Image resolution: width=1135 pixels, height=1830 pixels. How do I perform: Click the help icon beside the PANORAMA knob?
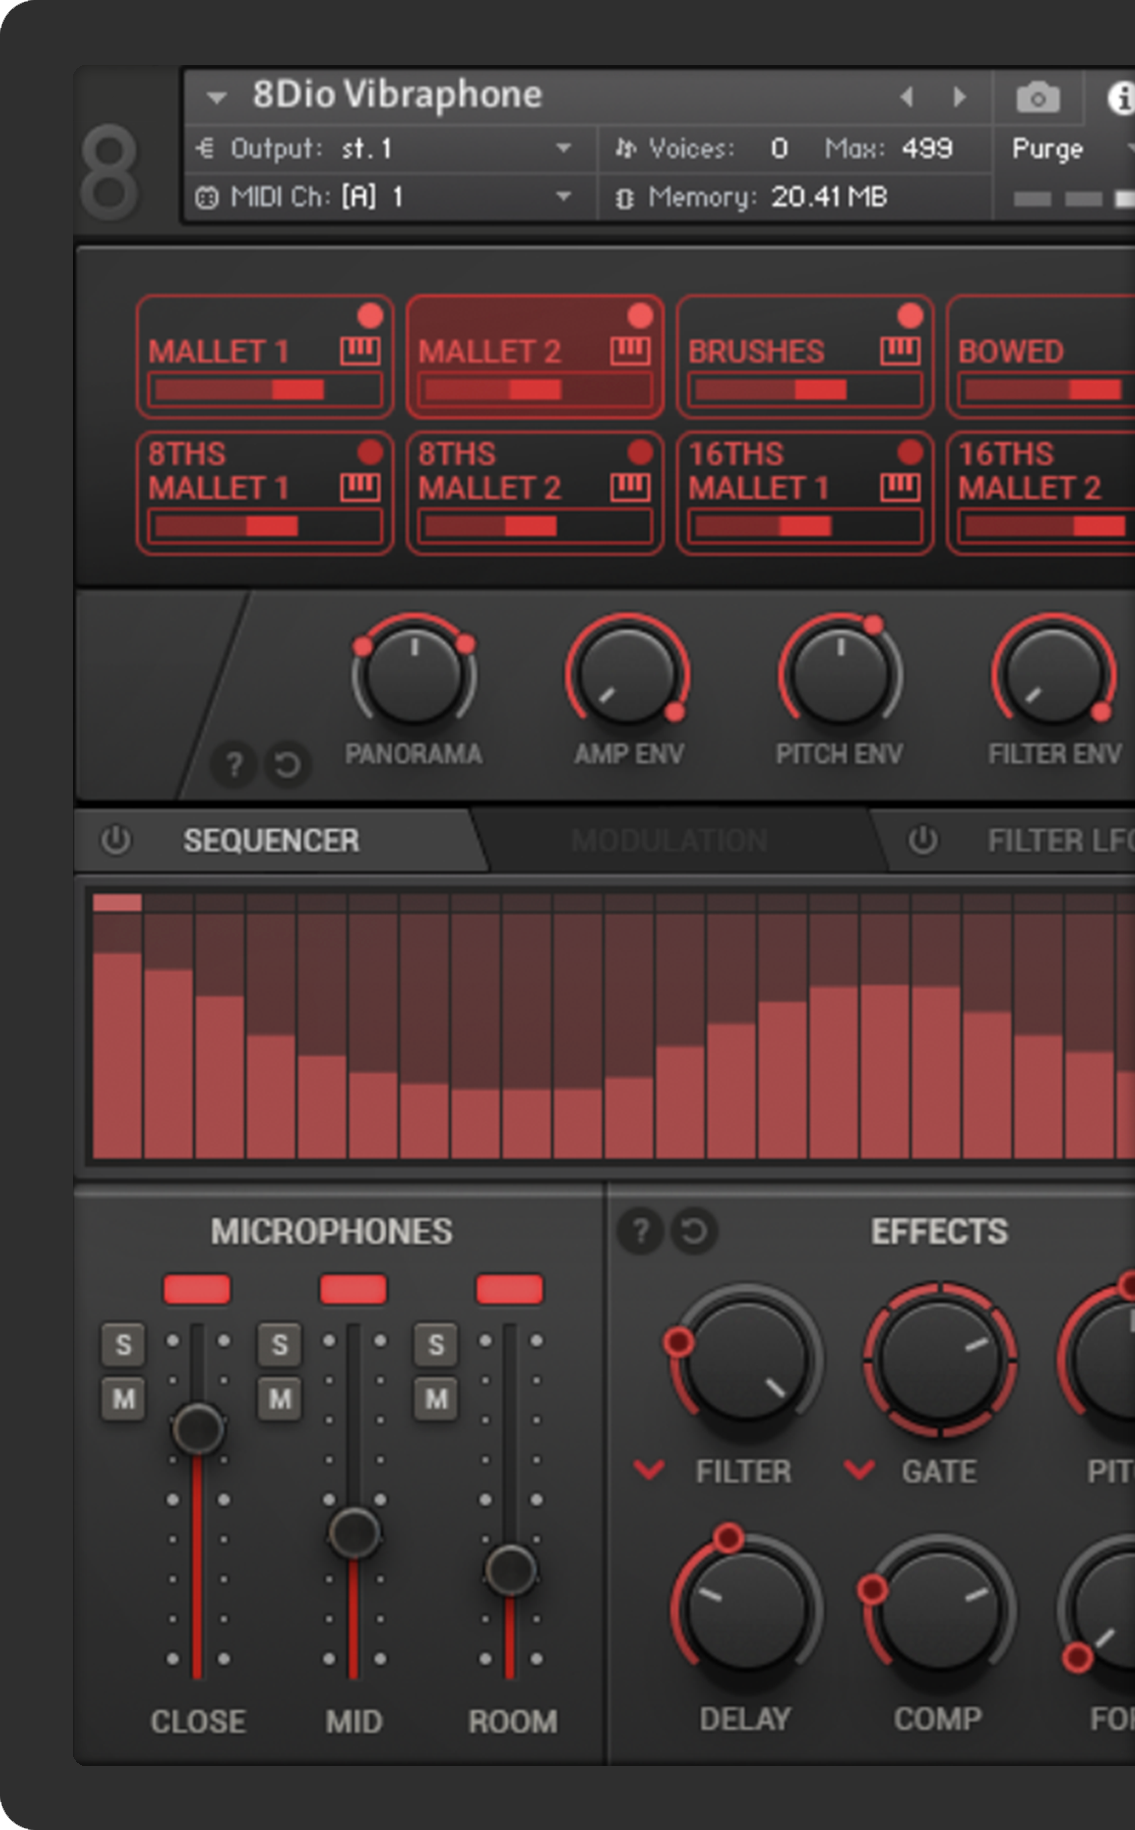[x=234, y=766]
